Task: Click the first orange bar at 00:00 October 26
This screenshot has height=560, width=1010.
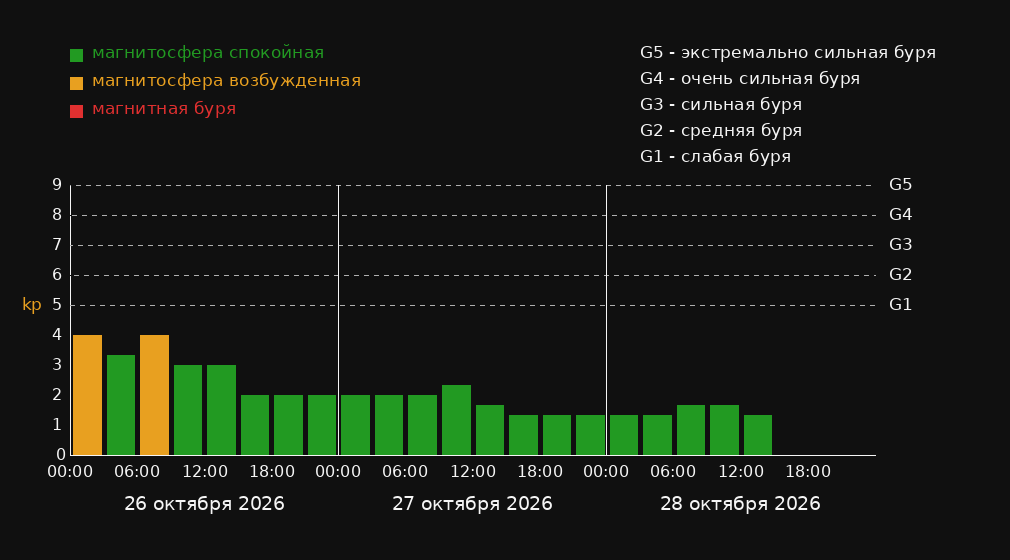Action: click(x=88, y=395)
